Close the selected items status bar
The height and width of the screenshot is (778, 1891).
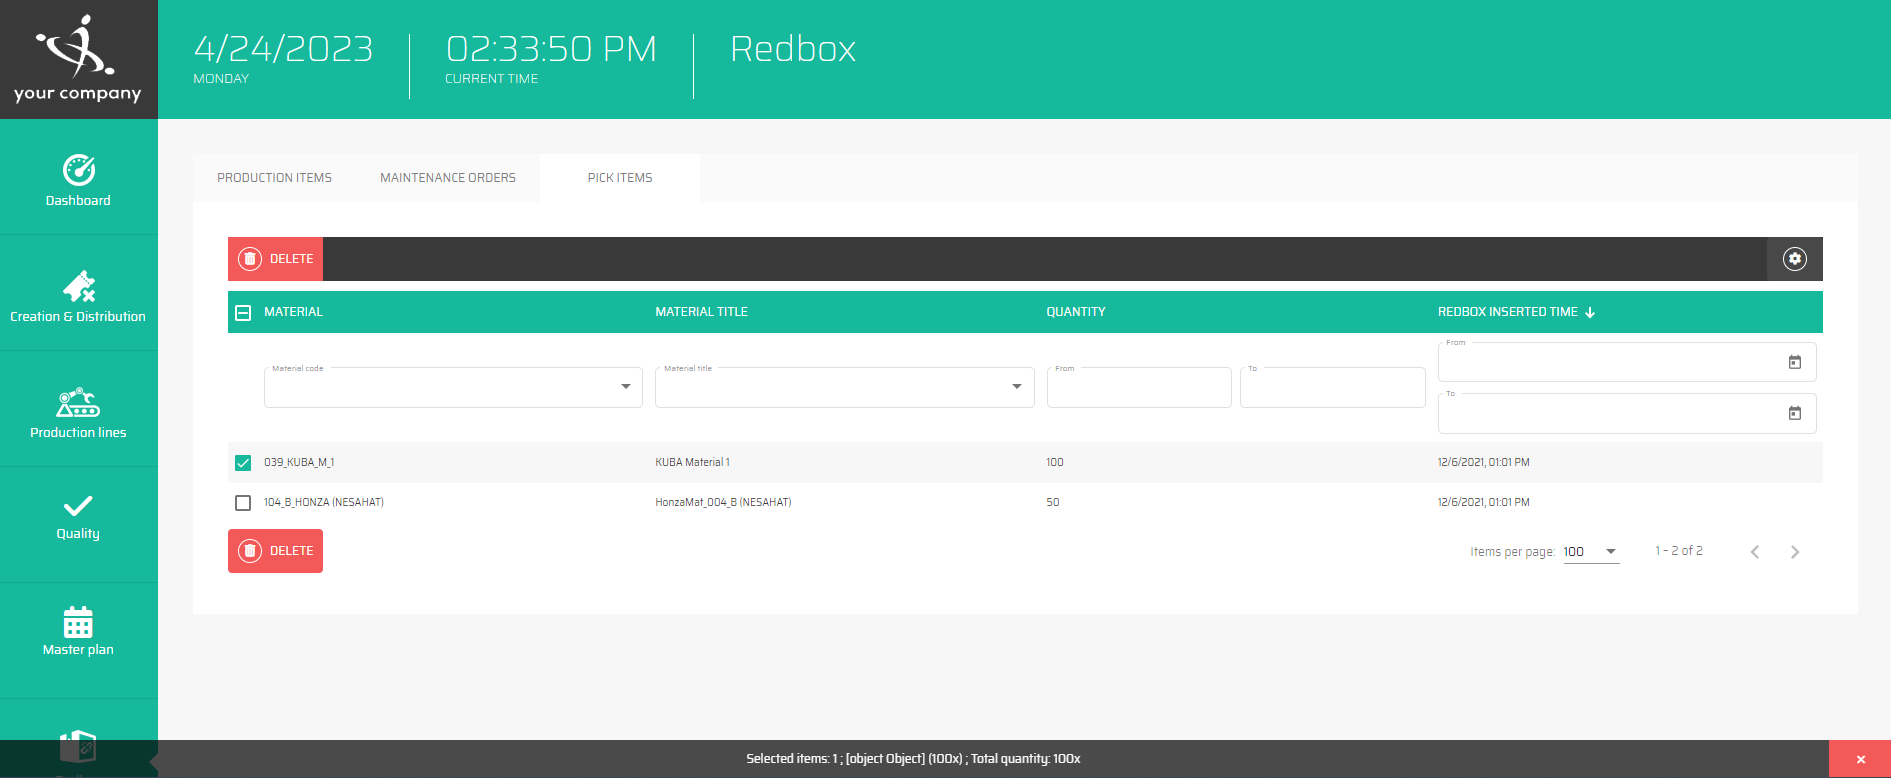[x=1859, y=759]
